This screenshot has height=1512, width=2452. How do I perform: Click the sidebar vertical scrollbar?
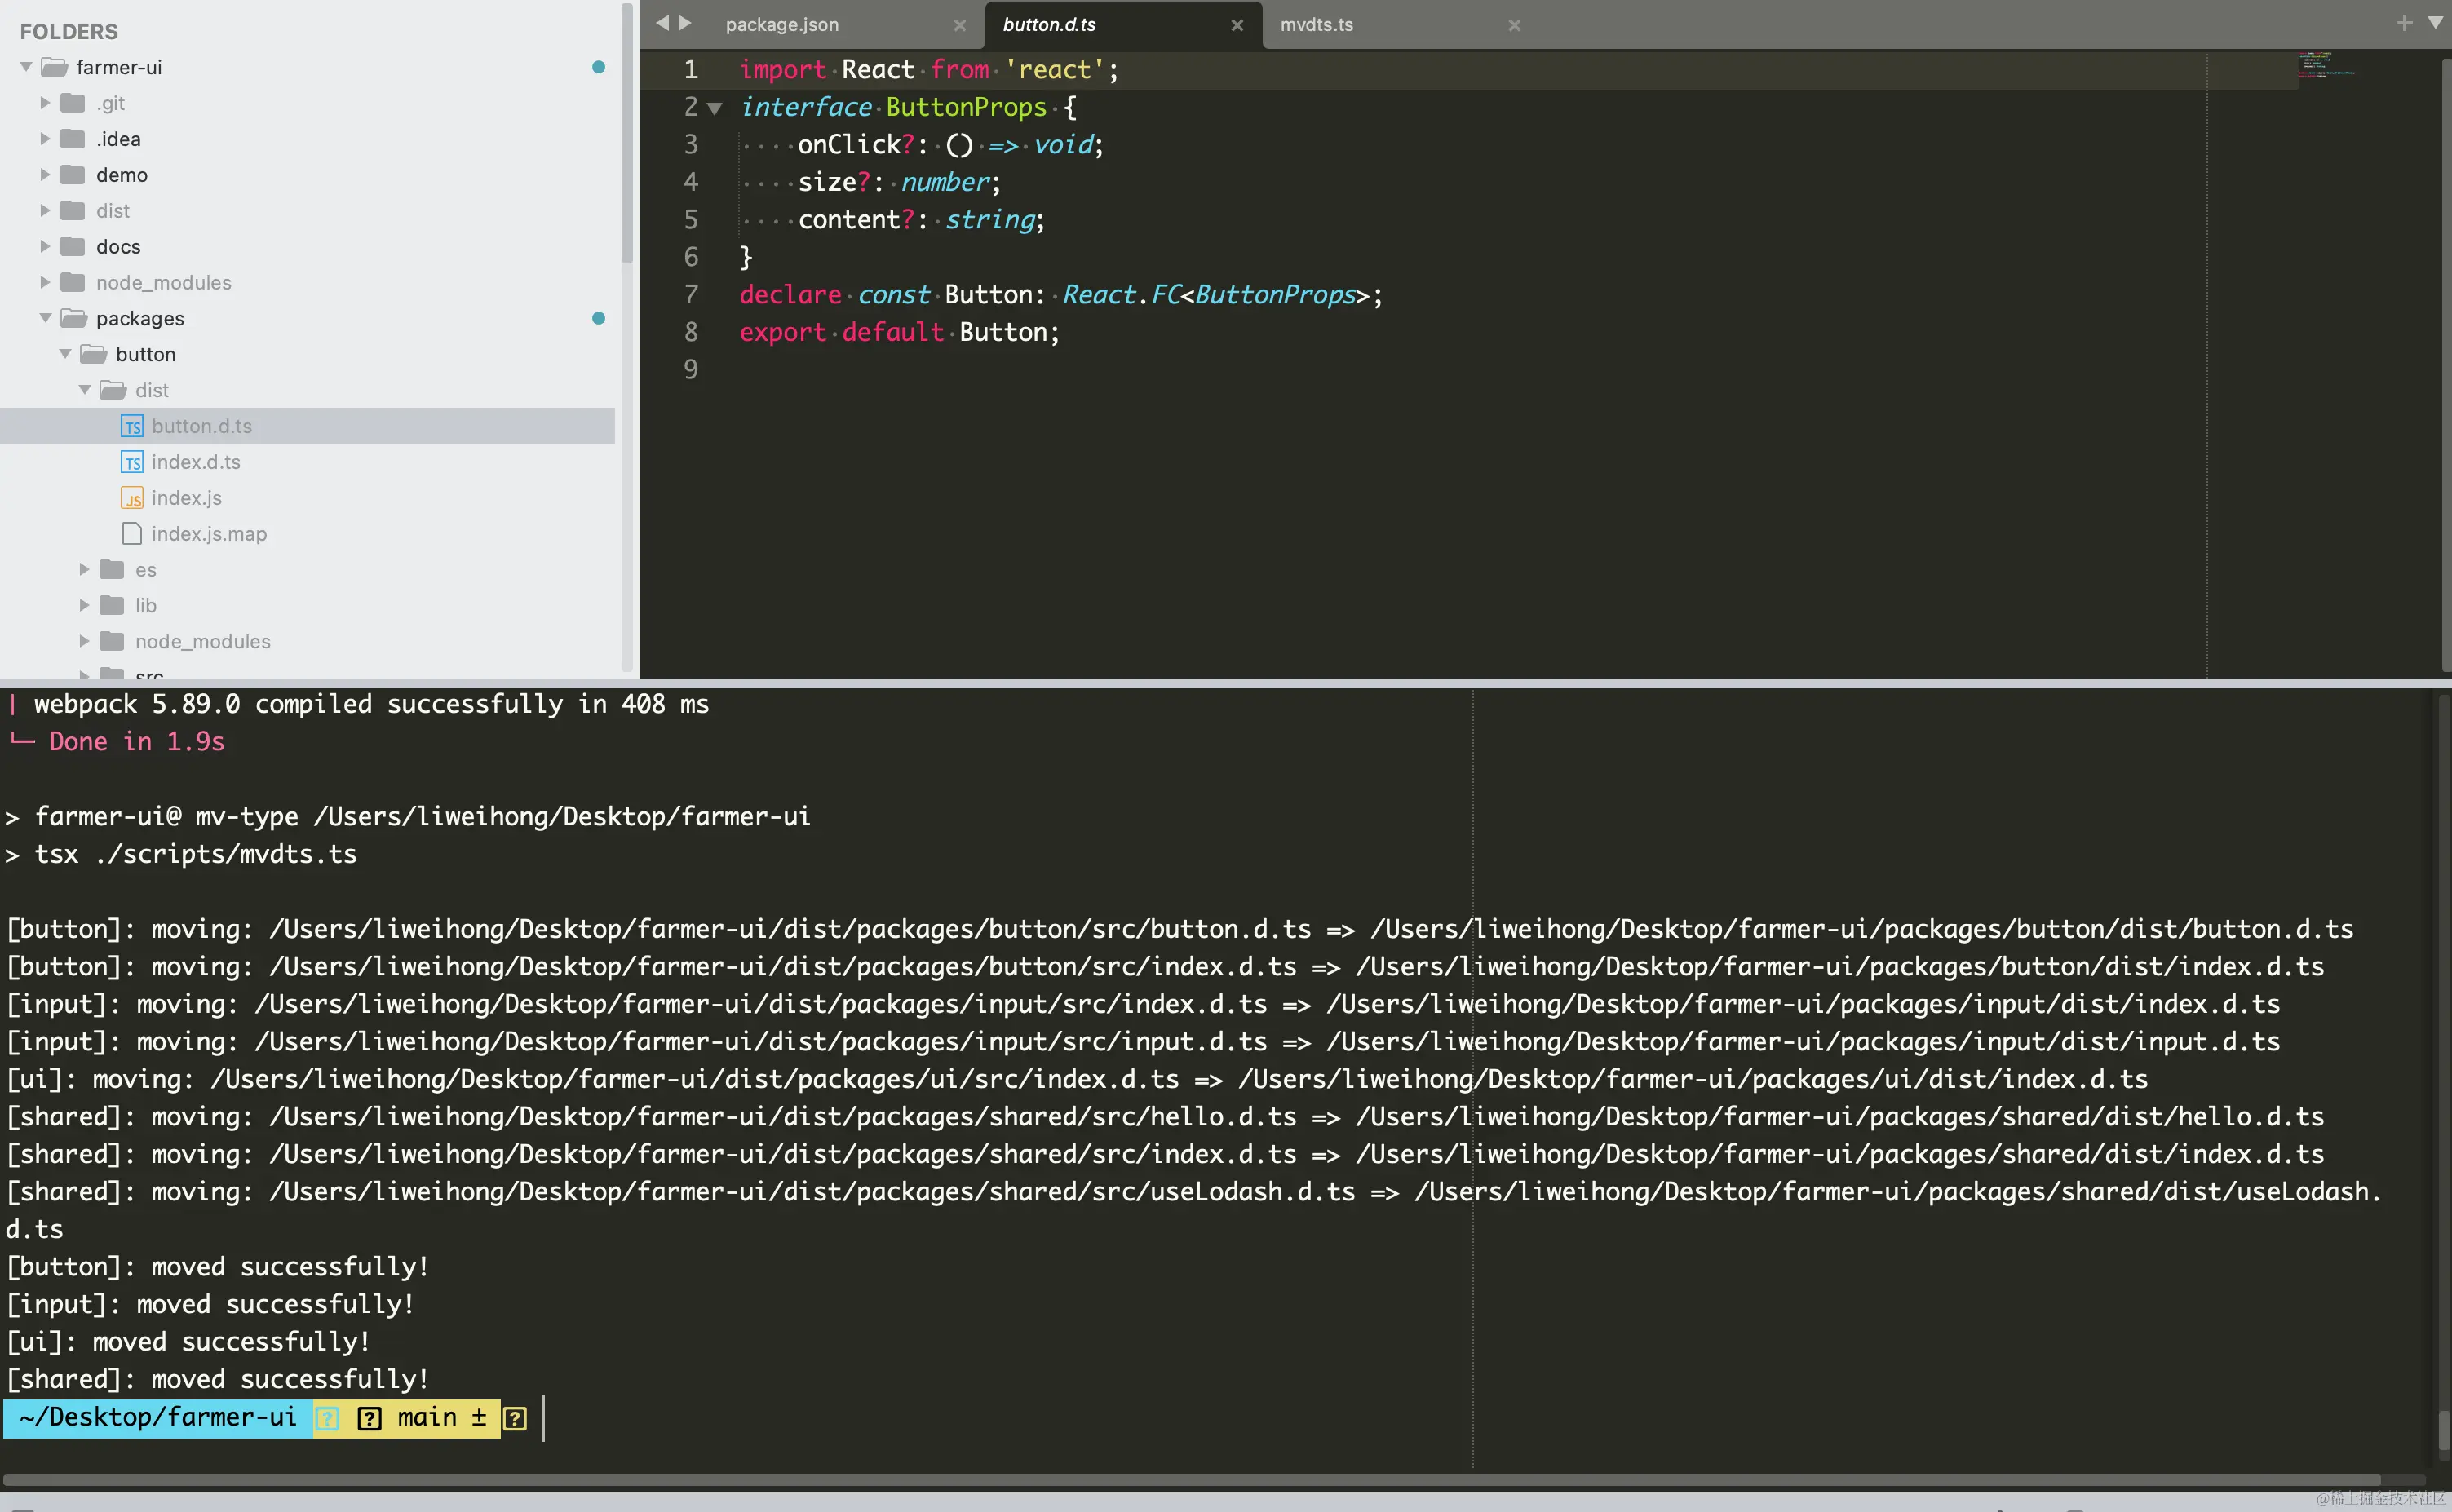pyautogui.click(x=627, y=134)
